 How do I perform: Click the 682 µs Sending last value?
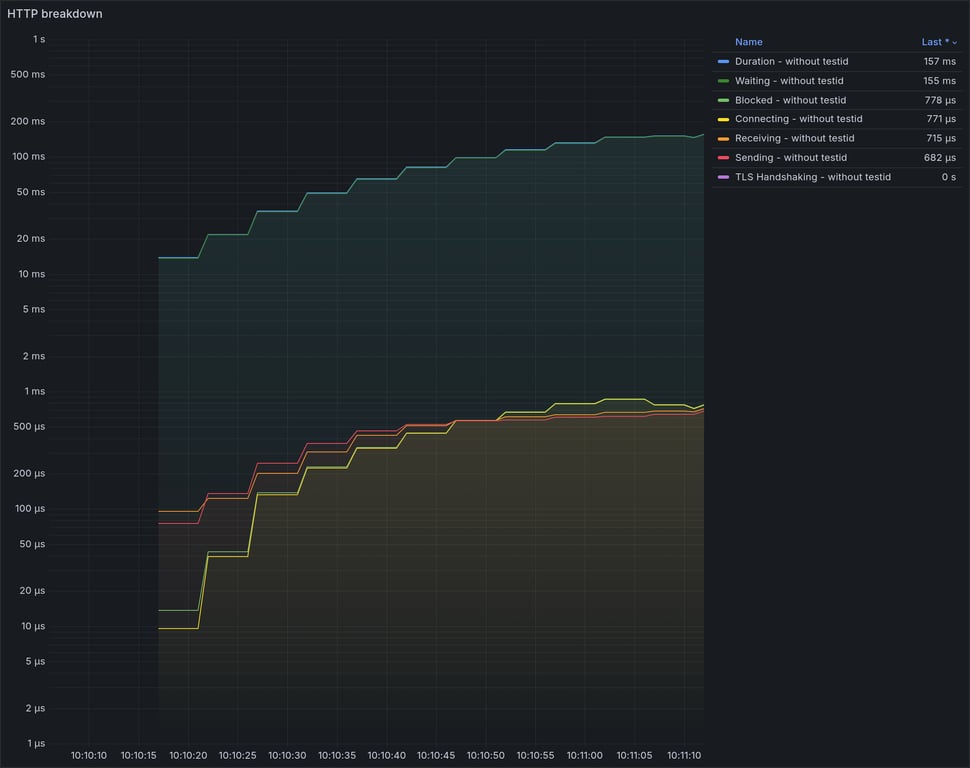(x=939, y=157)
